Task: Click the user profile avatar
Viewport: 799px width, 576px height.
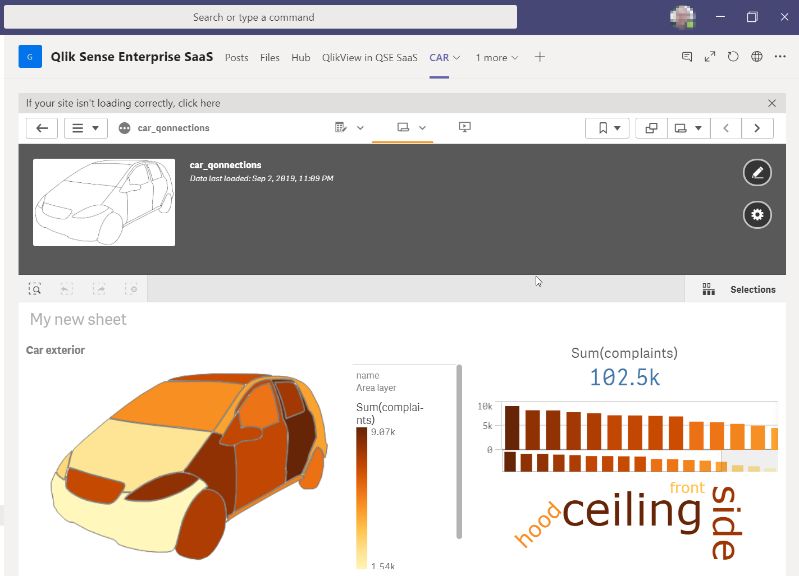Action: coord(682,17)
